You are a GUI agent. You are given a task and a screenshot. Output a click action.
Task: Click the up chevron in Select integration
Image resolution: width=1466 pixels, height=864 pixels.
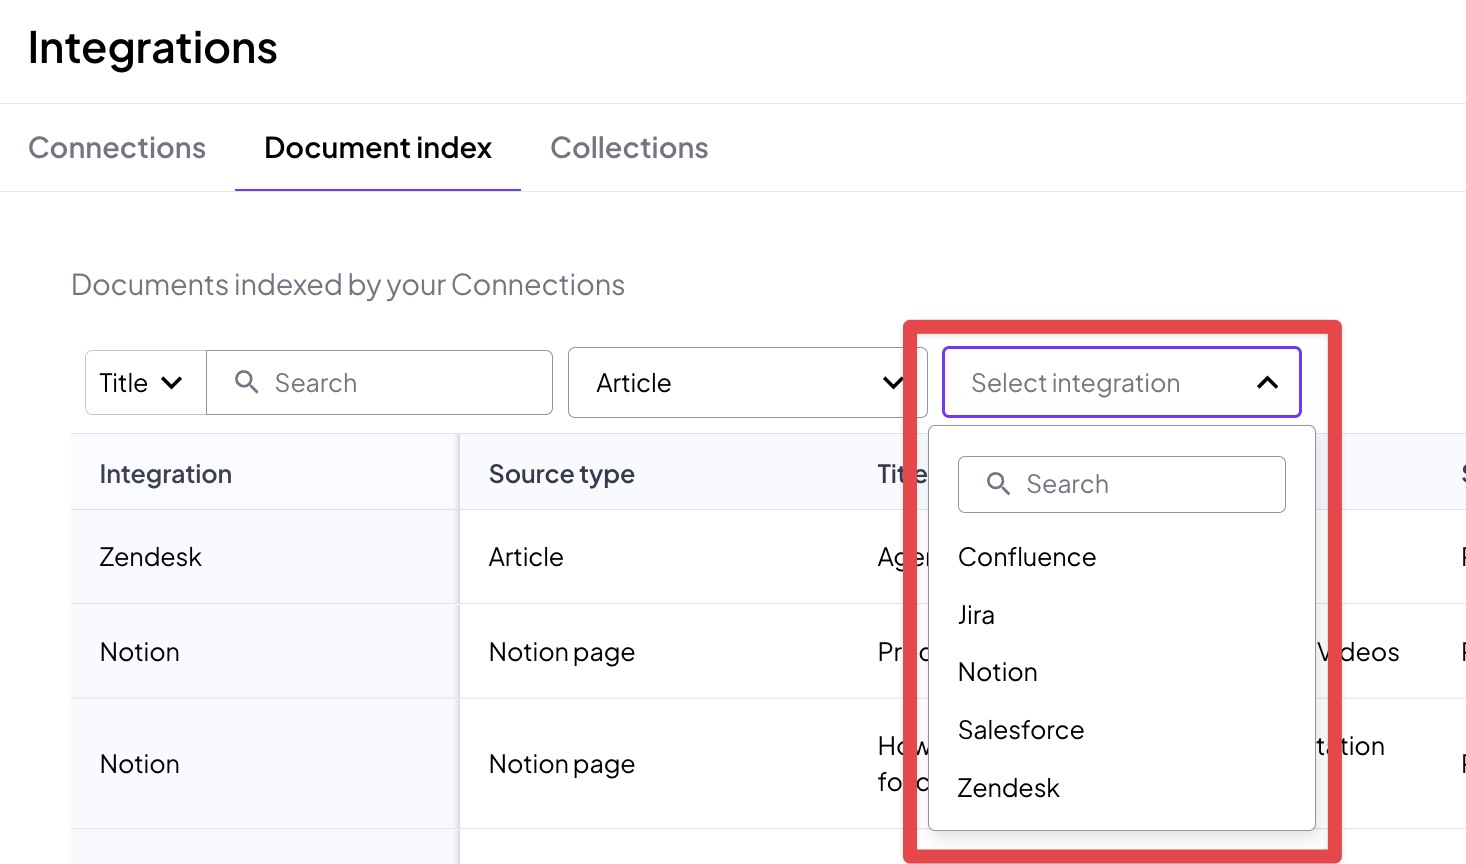pyautogui.click(x=1267, y=383)
